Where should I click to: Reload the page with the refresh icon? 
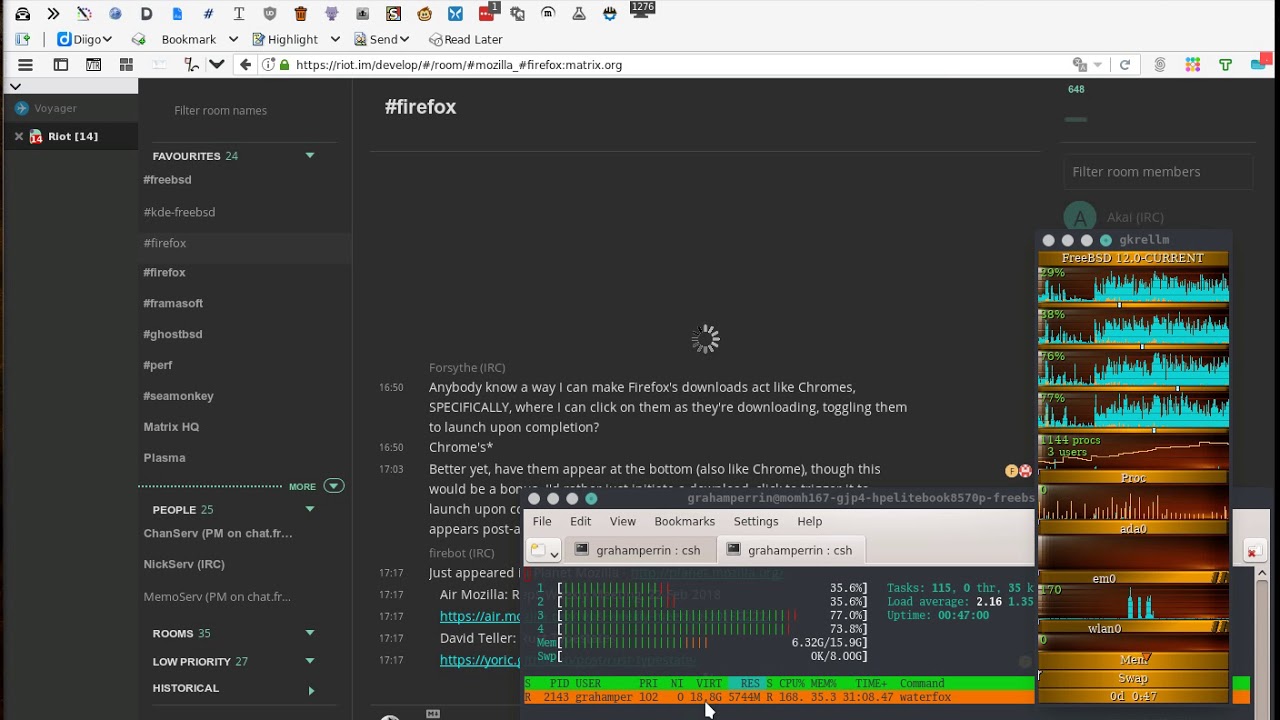pyautogui.click(x=1125, y=65)
